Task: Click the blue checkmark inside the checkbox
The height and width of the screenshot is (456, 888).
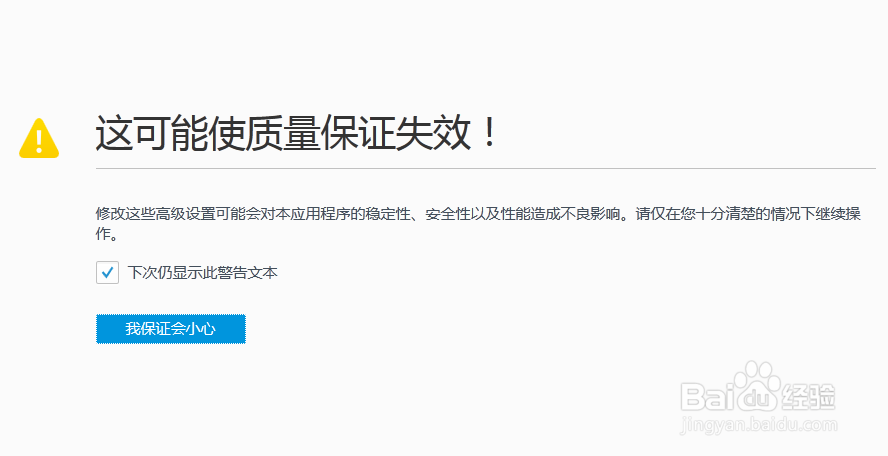Action: click(x=107, y=273)
